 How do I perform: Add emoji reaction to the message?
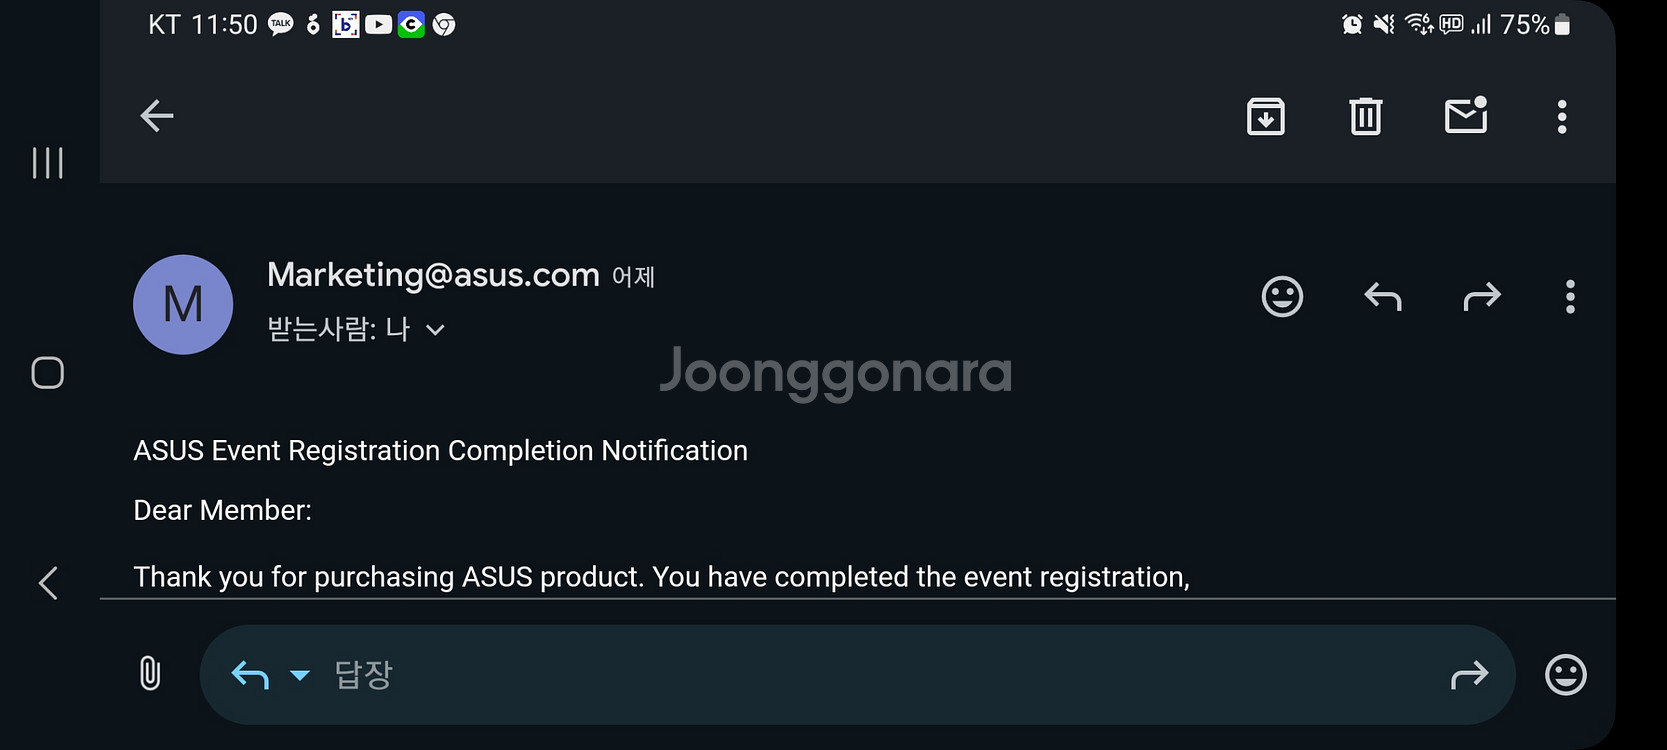coord(1282,297)
